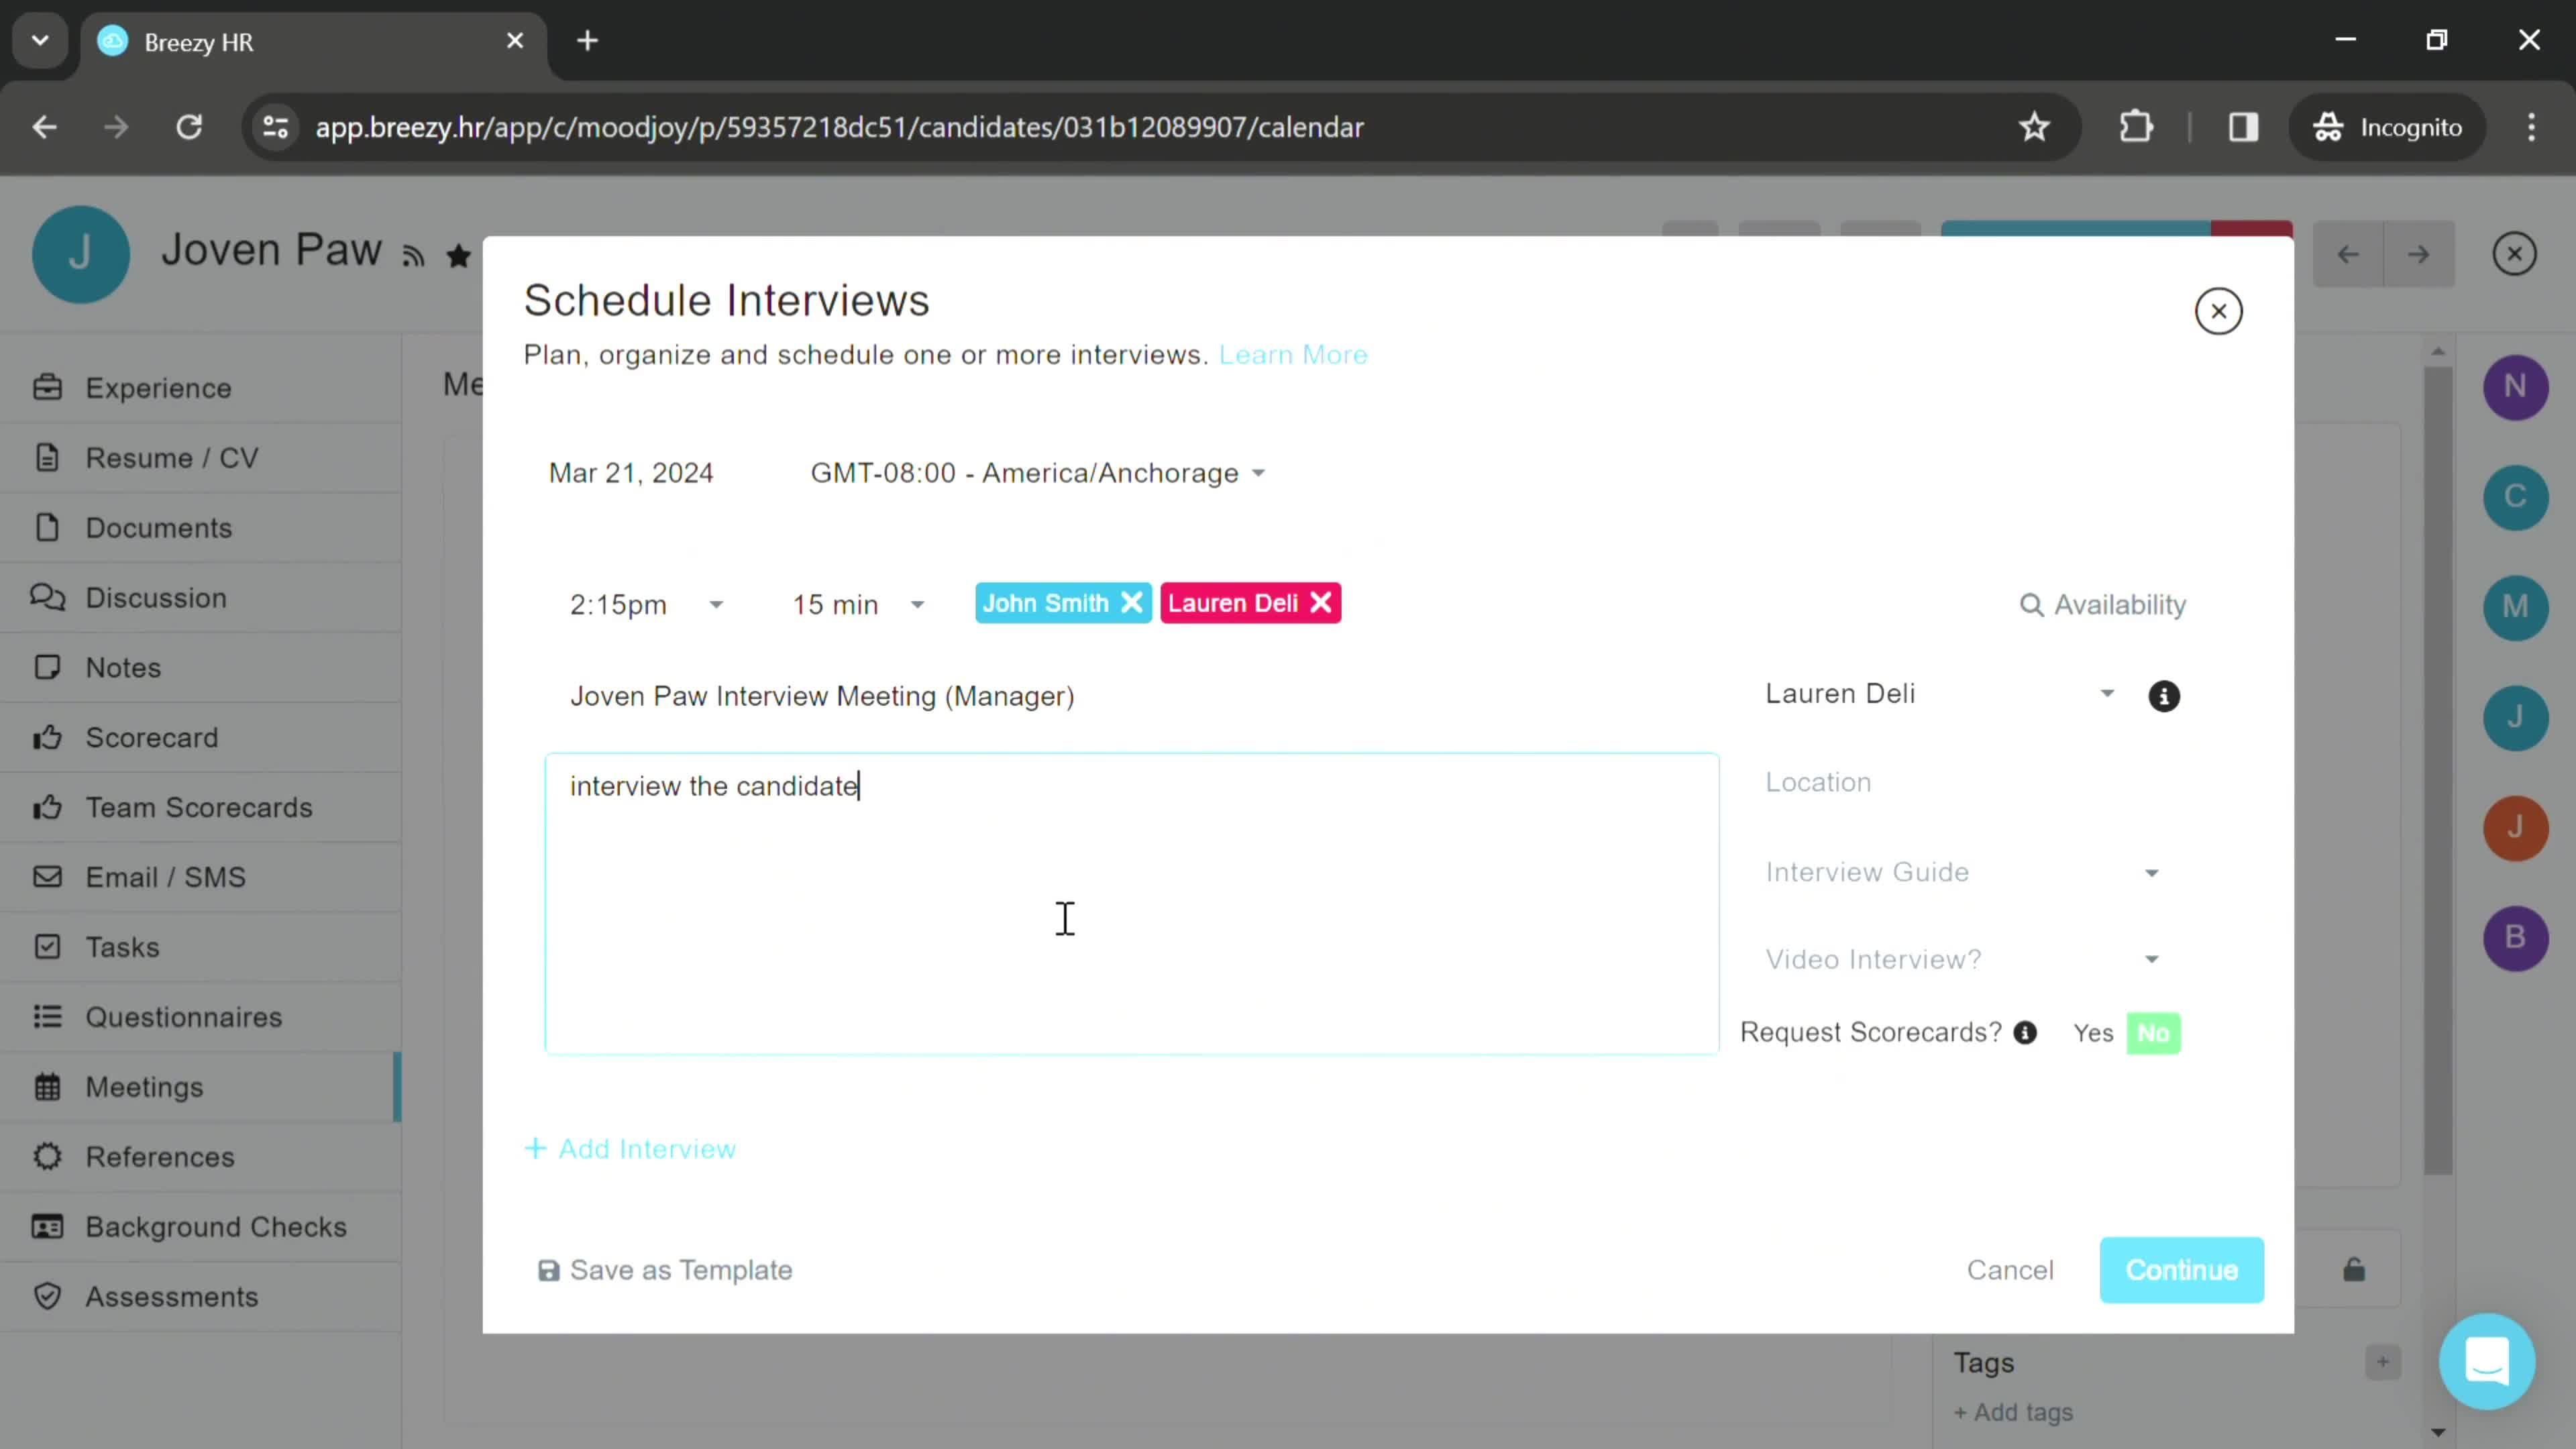
Task: Navigate to Background Checks section
Action: coord(216,1226)
